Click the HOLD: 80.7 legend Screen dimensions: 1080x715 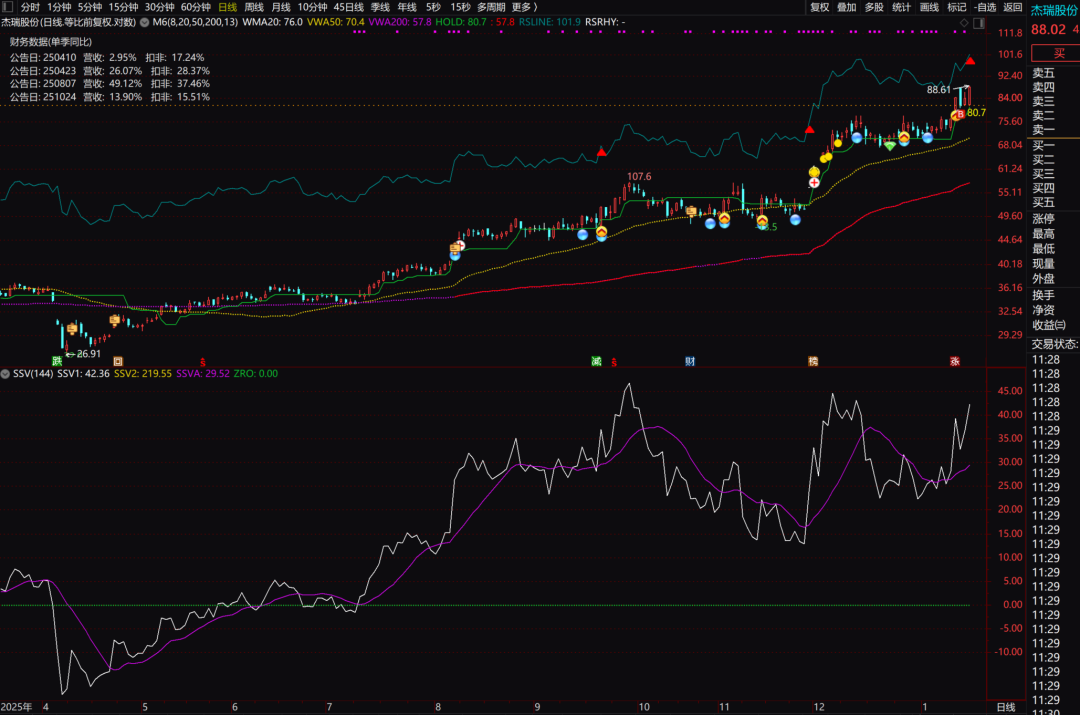pos(461,22)
